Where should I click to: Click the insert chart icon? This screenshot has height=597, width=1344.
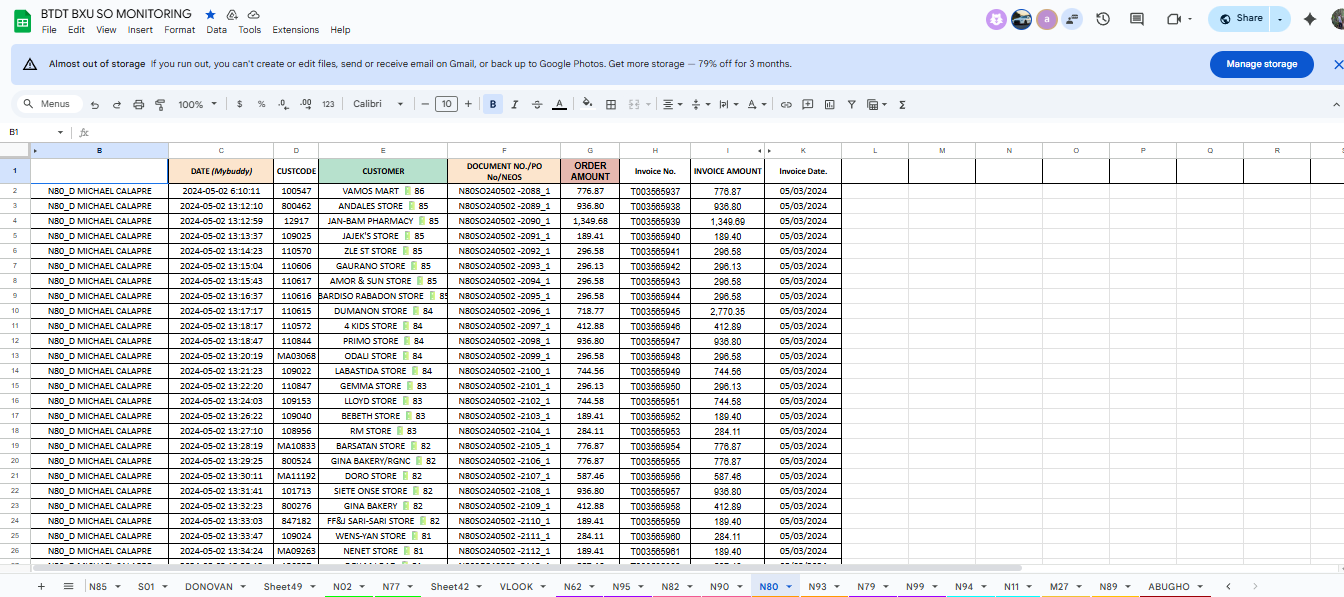pyautogui.click(x=829, y=104)
